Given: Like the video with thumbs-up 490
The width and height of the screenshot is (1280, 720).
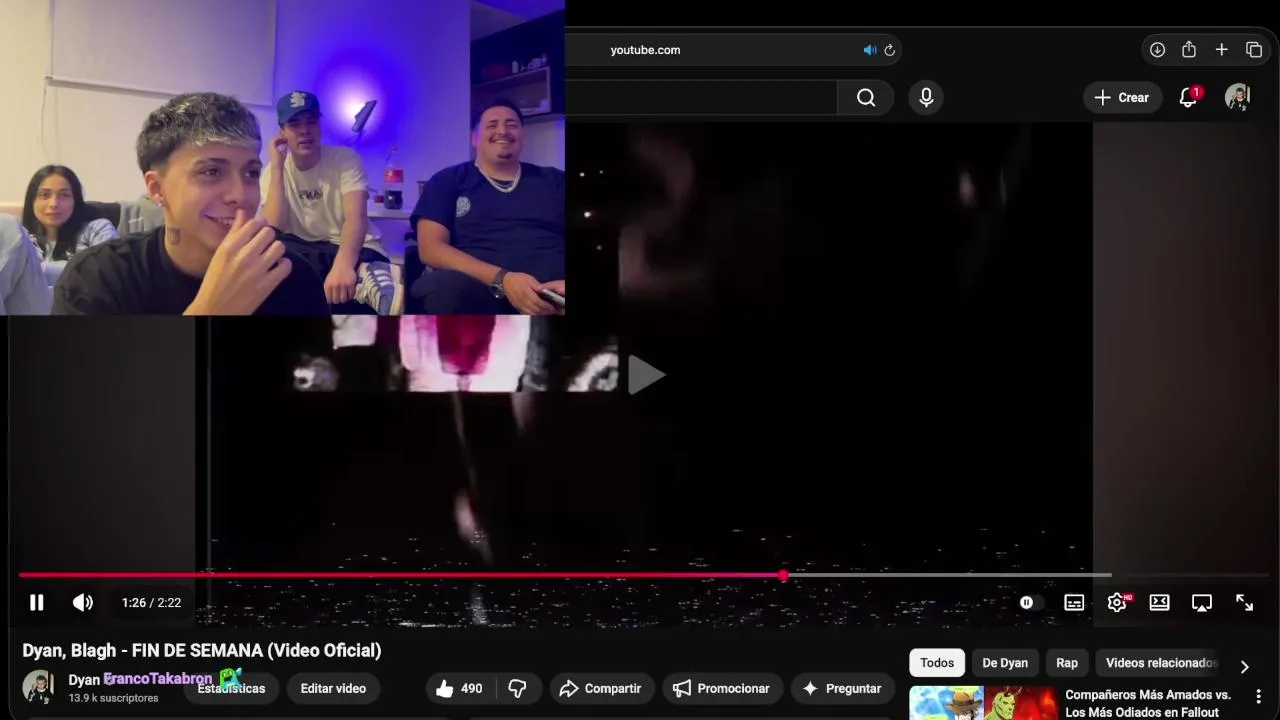Looking at the screenshot, I should click(x=459, y=688).
